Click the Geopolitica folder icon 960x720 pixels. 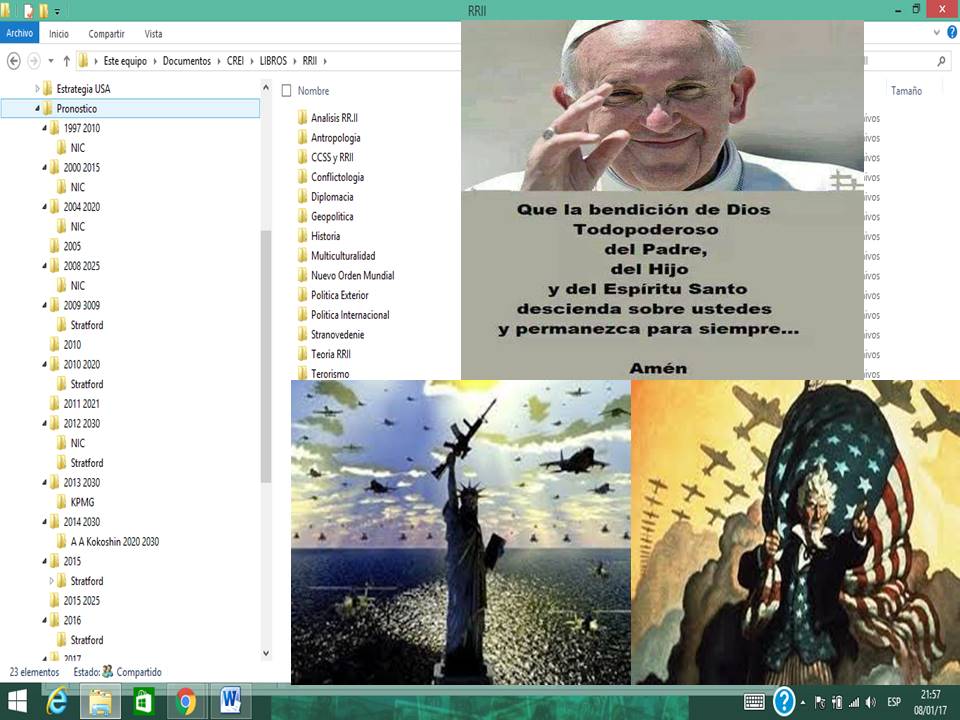pos(302,216)
